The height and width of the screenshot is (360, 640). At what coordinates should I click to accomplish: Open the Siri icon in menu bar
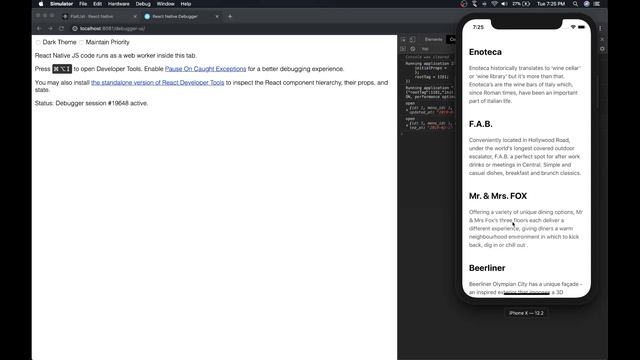point(587,4)
